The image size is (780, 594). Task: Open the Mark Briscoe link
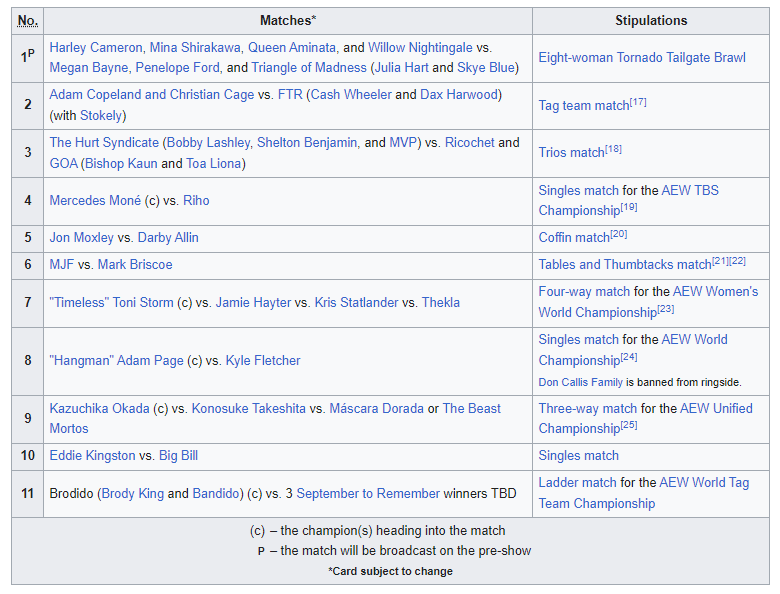tap(135, 264)
